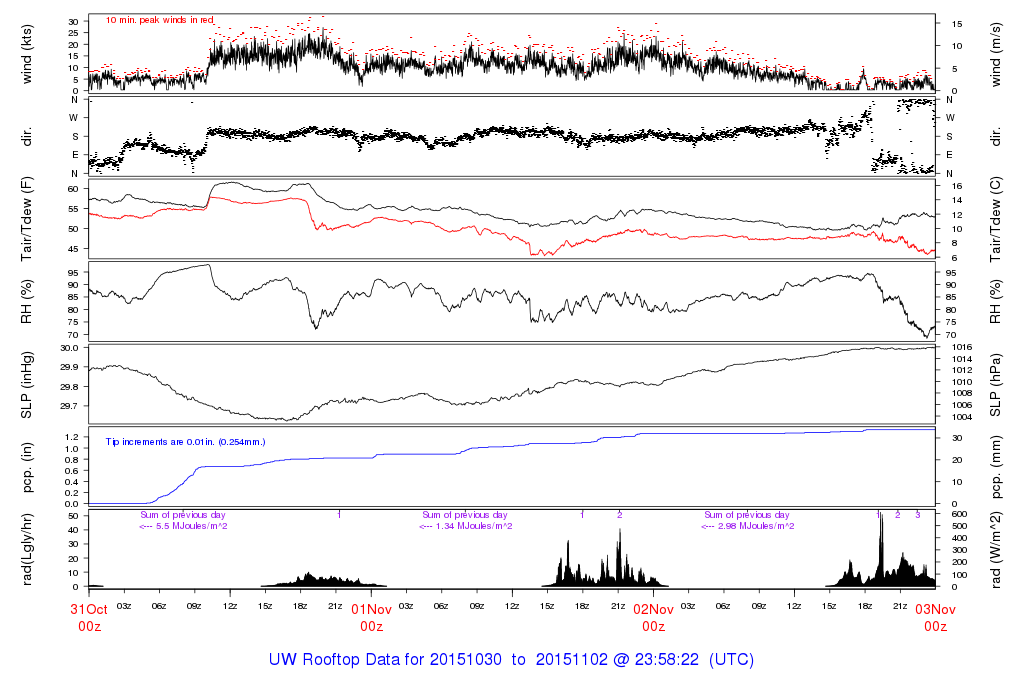Click the 'pcp. (in)' axis label

tap(27, 468)
